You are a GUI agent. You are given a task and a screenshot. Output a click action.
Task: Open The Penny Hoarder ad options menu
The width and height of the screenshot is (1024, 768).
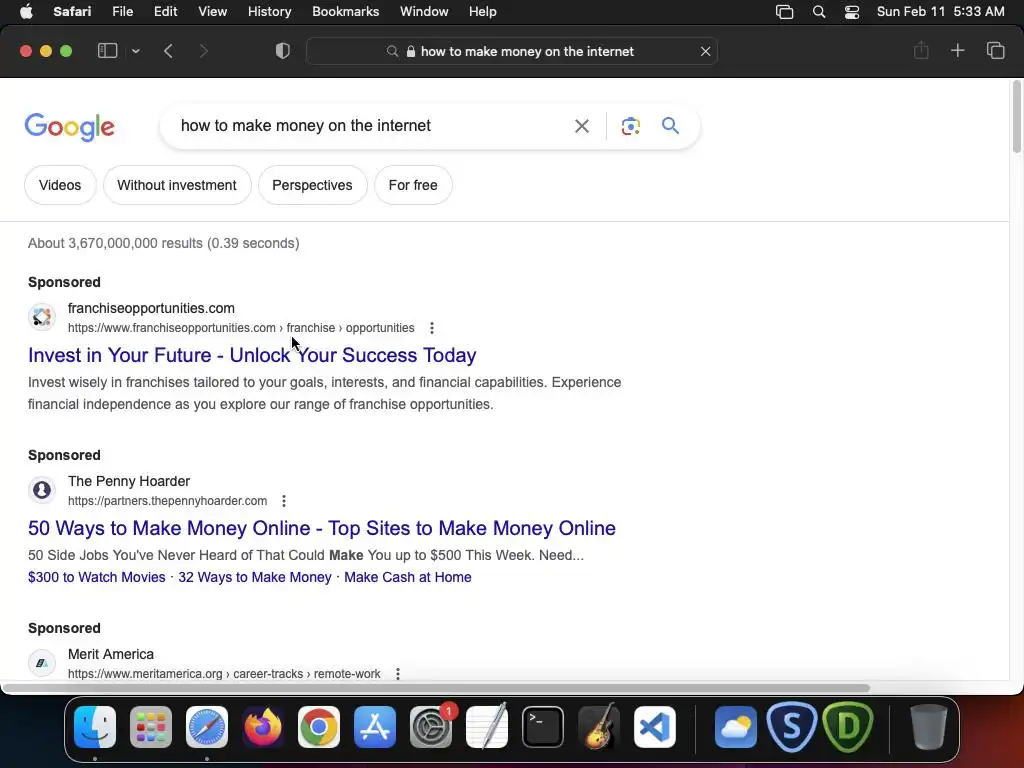coord(283,501)
